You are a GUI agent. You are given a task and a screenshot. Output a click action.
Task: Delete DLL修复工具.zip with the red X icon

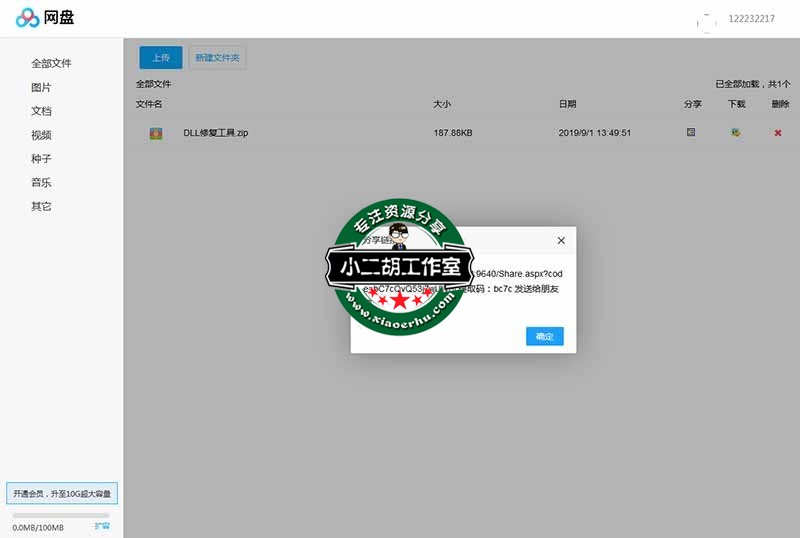click(778, 133)
